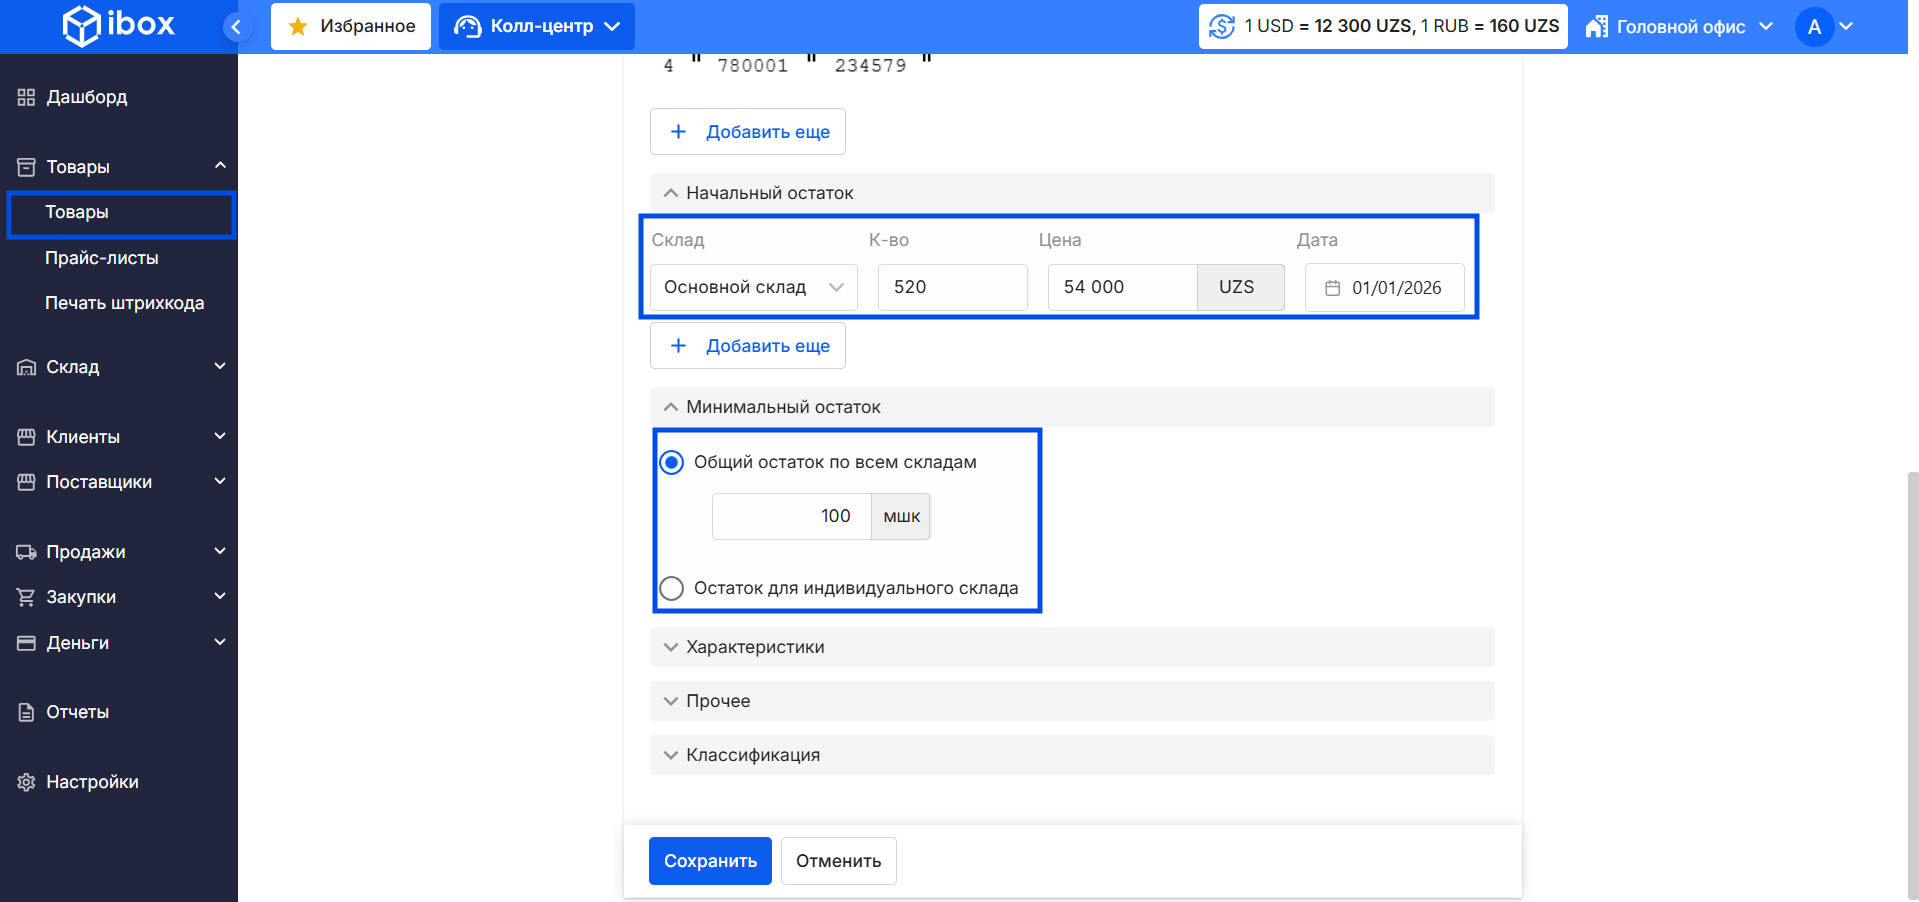
Task: Open Прайс-листы in the sidebar
Action: tap(102, 258)
